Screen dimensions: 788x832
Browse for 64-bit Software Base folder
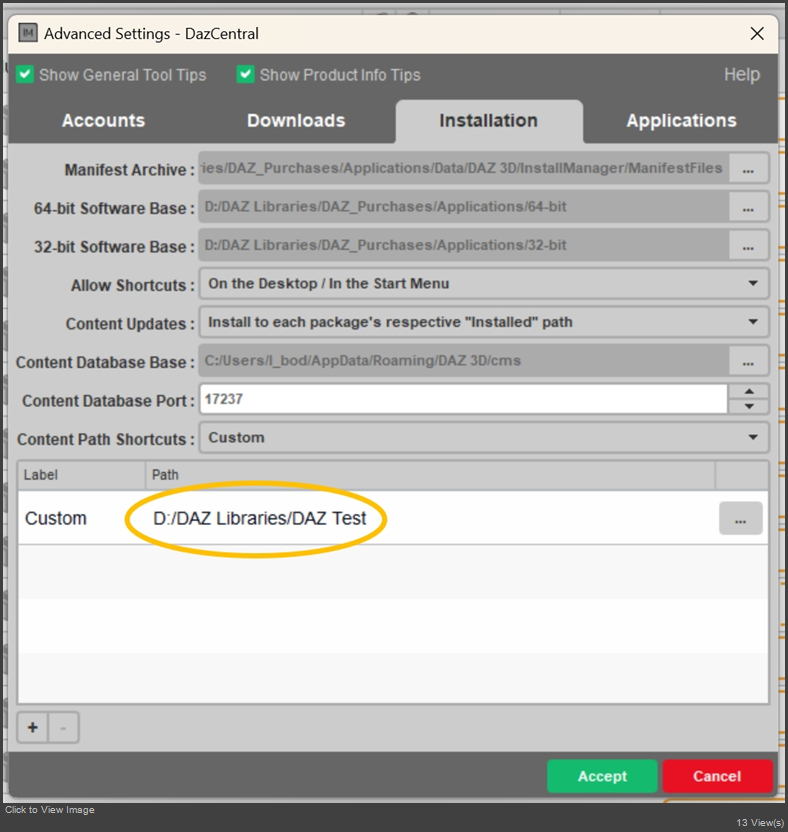[748, 207]
